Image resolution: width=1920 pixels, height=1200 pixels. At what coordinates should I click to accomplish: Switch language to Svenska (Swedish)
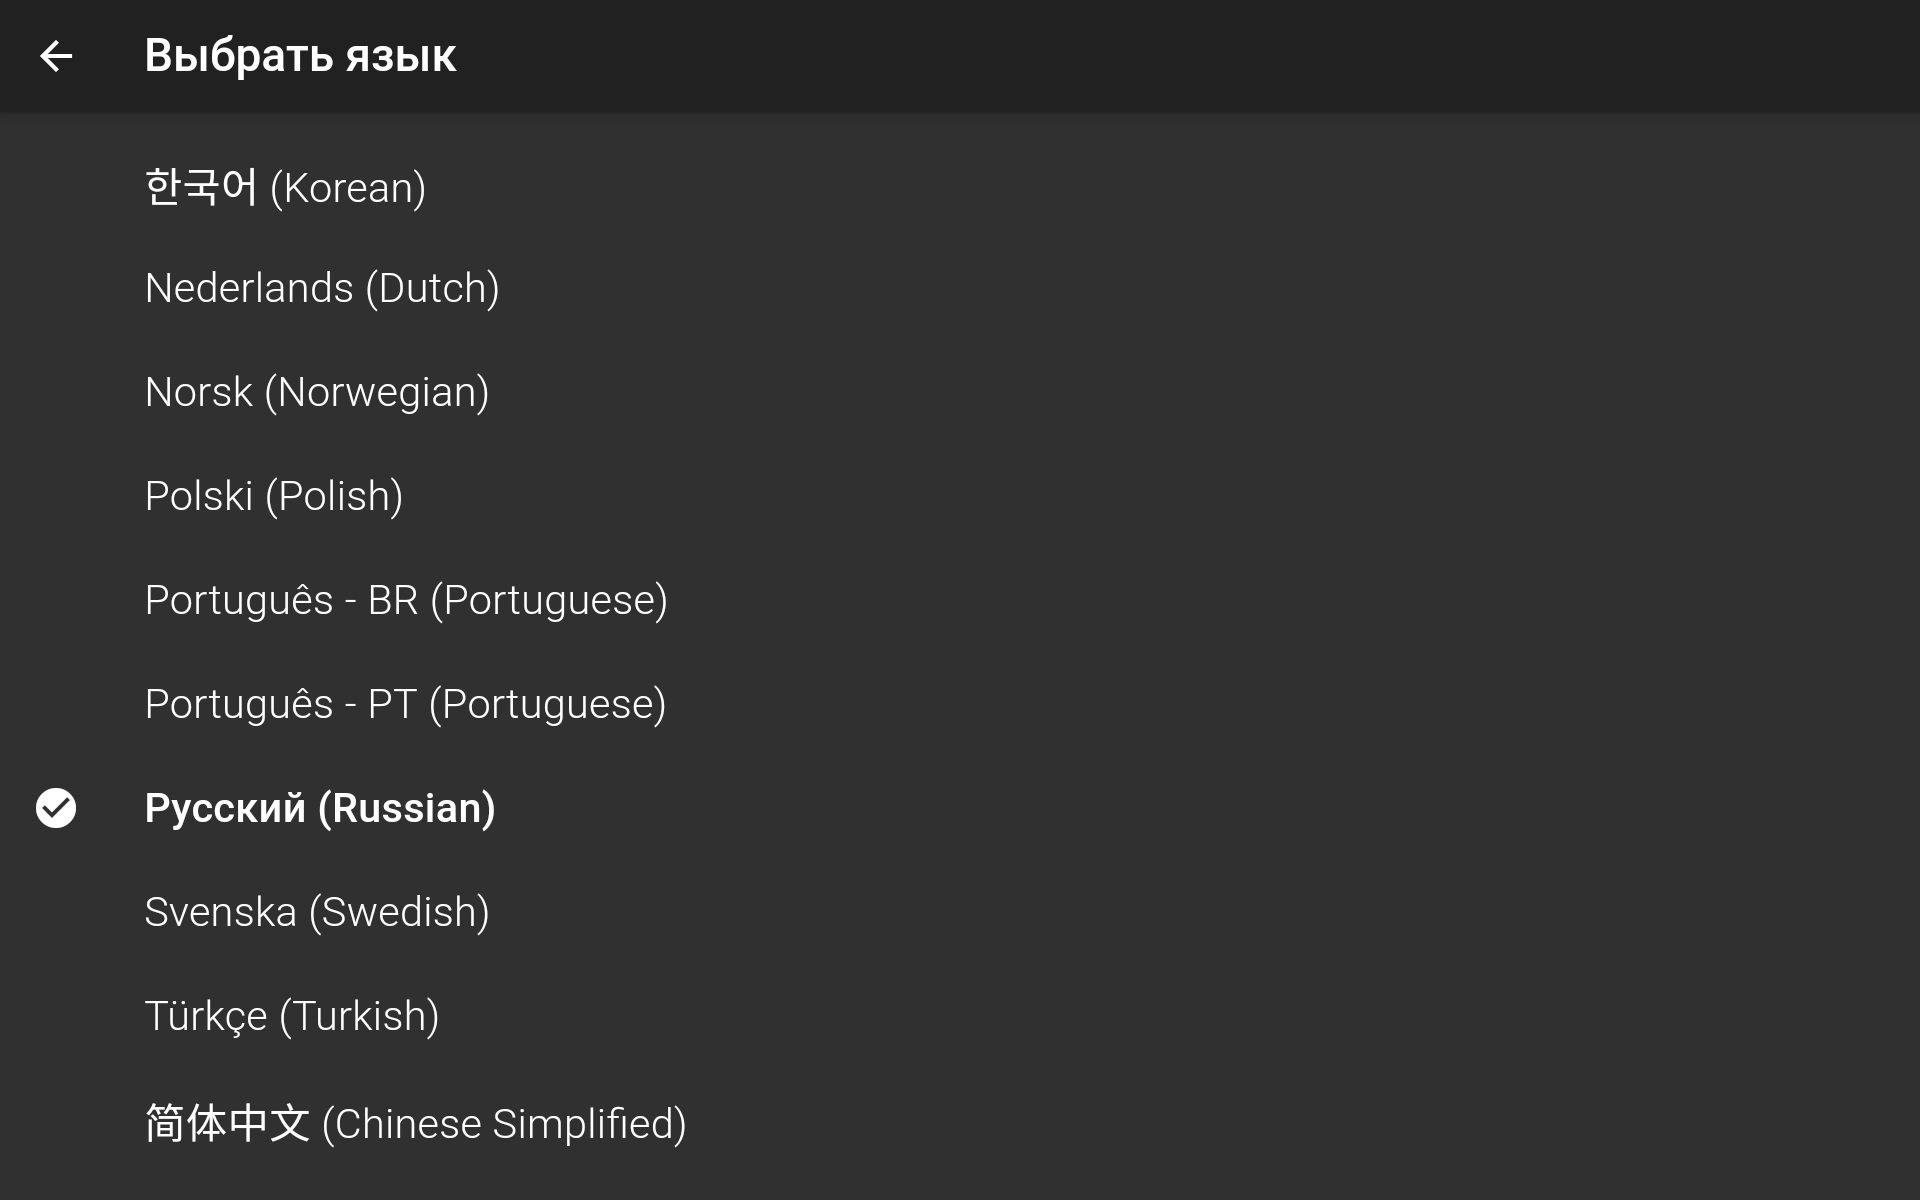[x=316, y=912]
